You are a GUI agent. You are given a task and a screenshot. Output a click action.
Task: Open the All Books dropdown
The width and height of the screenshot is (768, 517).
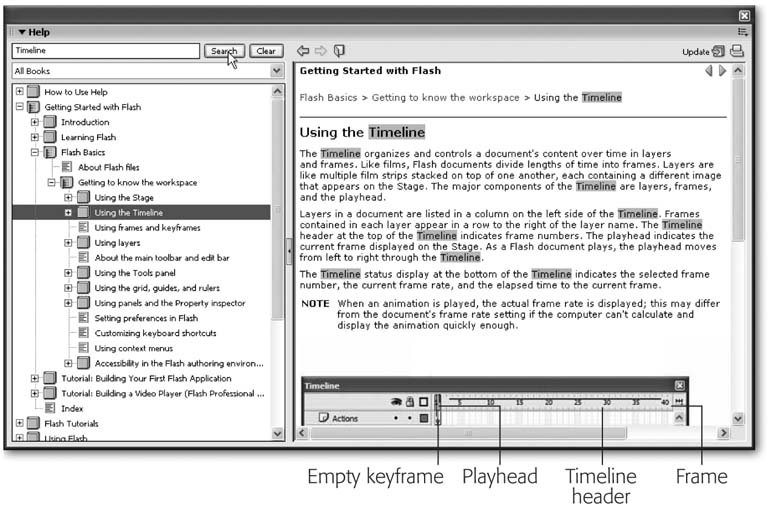tap(277, 72)
